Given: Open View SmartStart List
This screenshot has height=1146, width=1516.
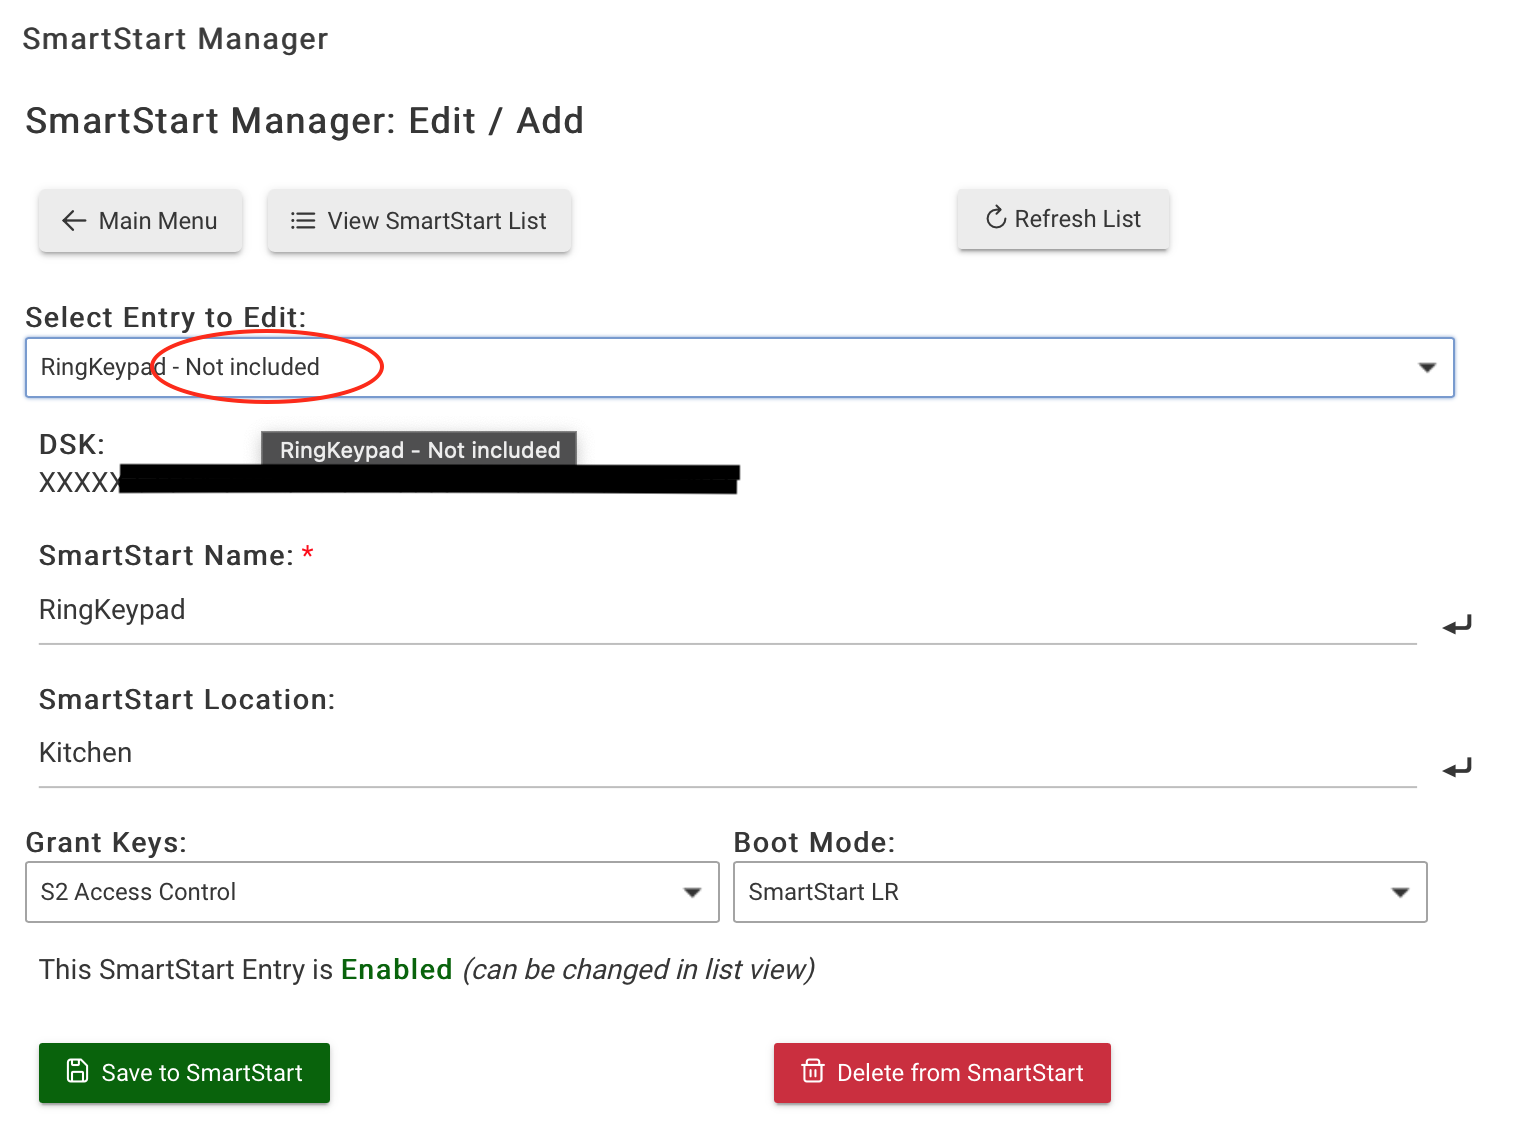Looking at the screenshot, I should [420, 221].
